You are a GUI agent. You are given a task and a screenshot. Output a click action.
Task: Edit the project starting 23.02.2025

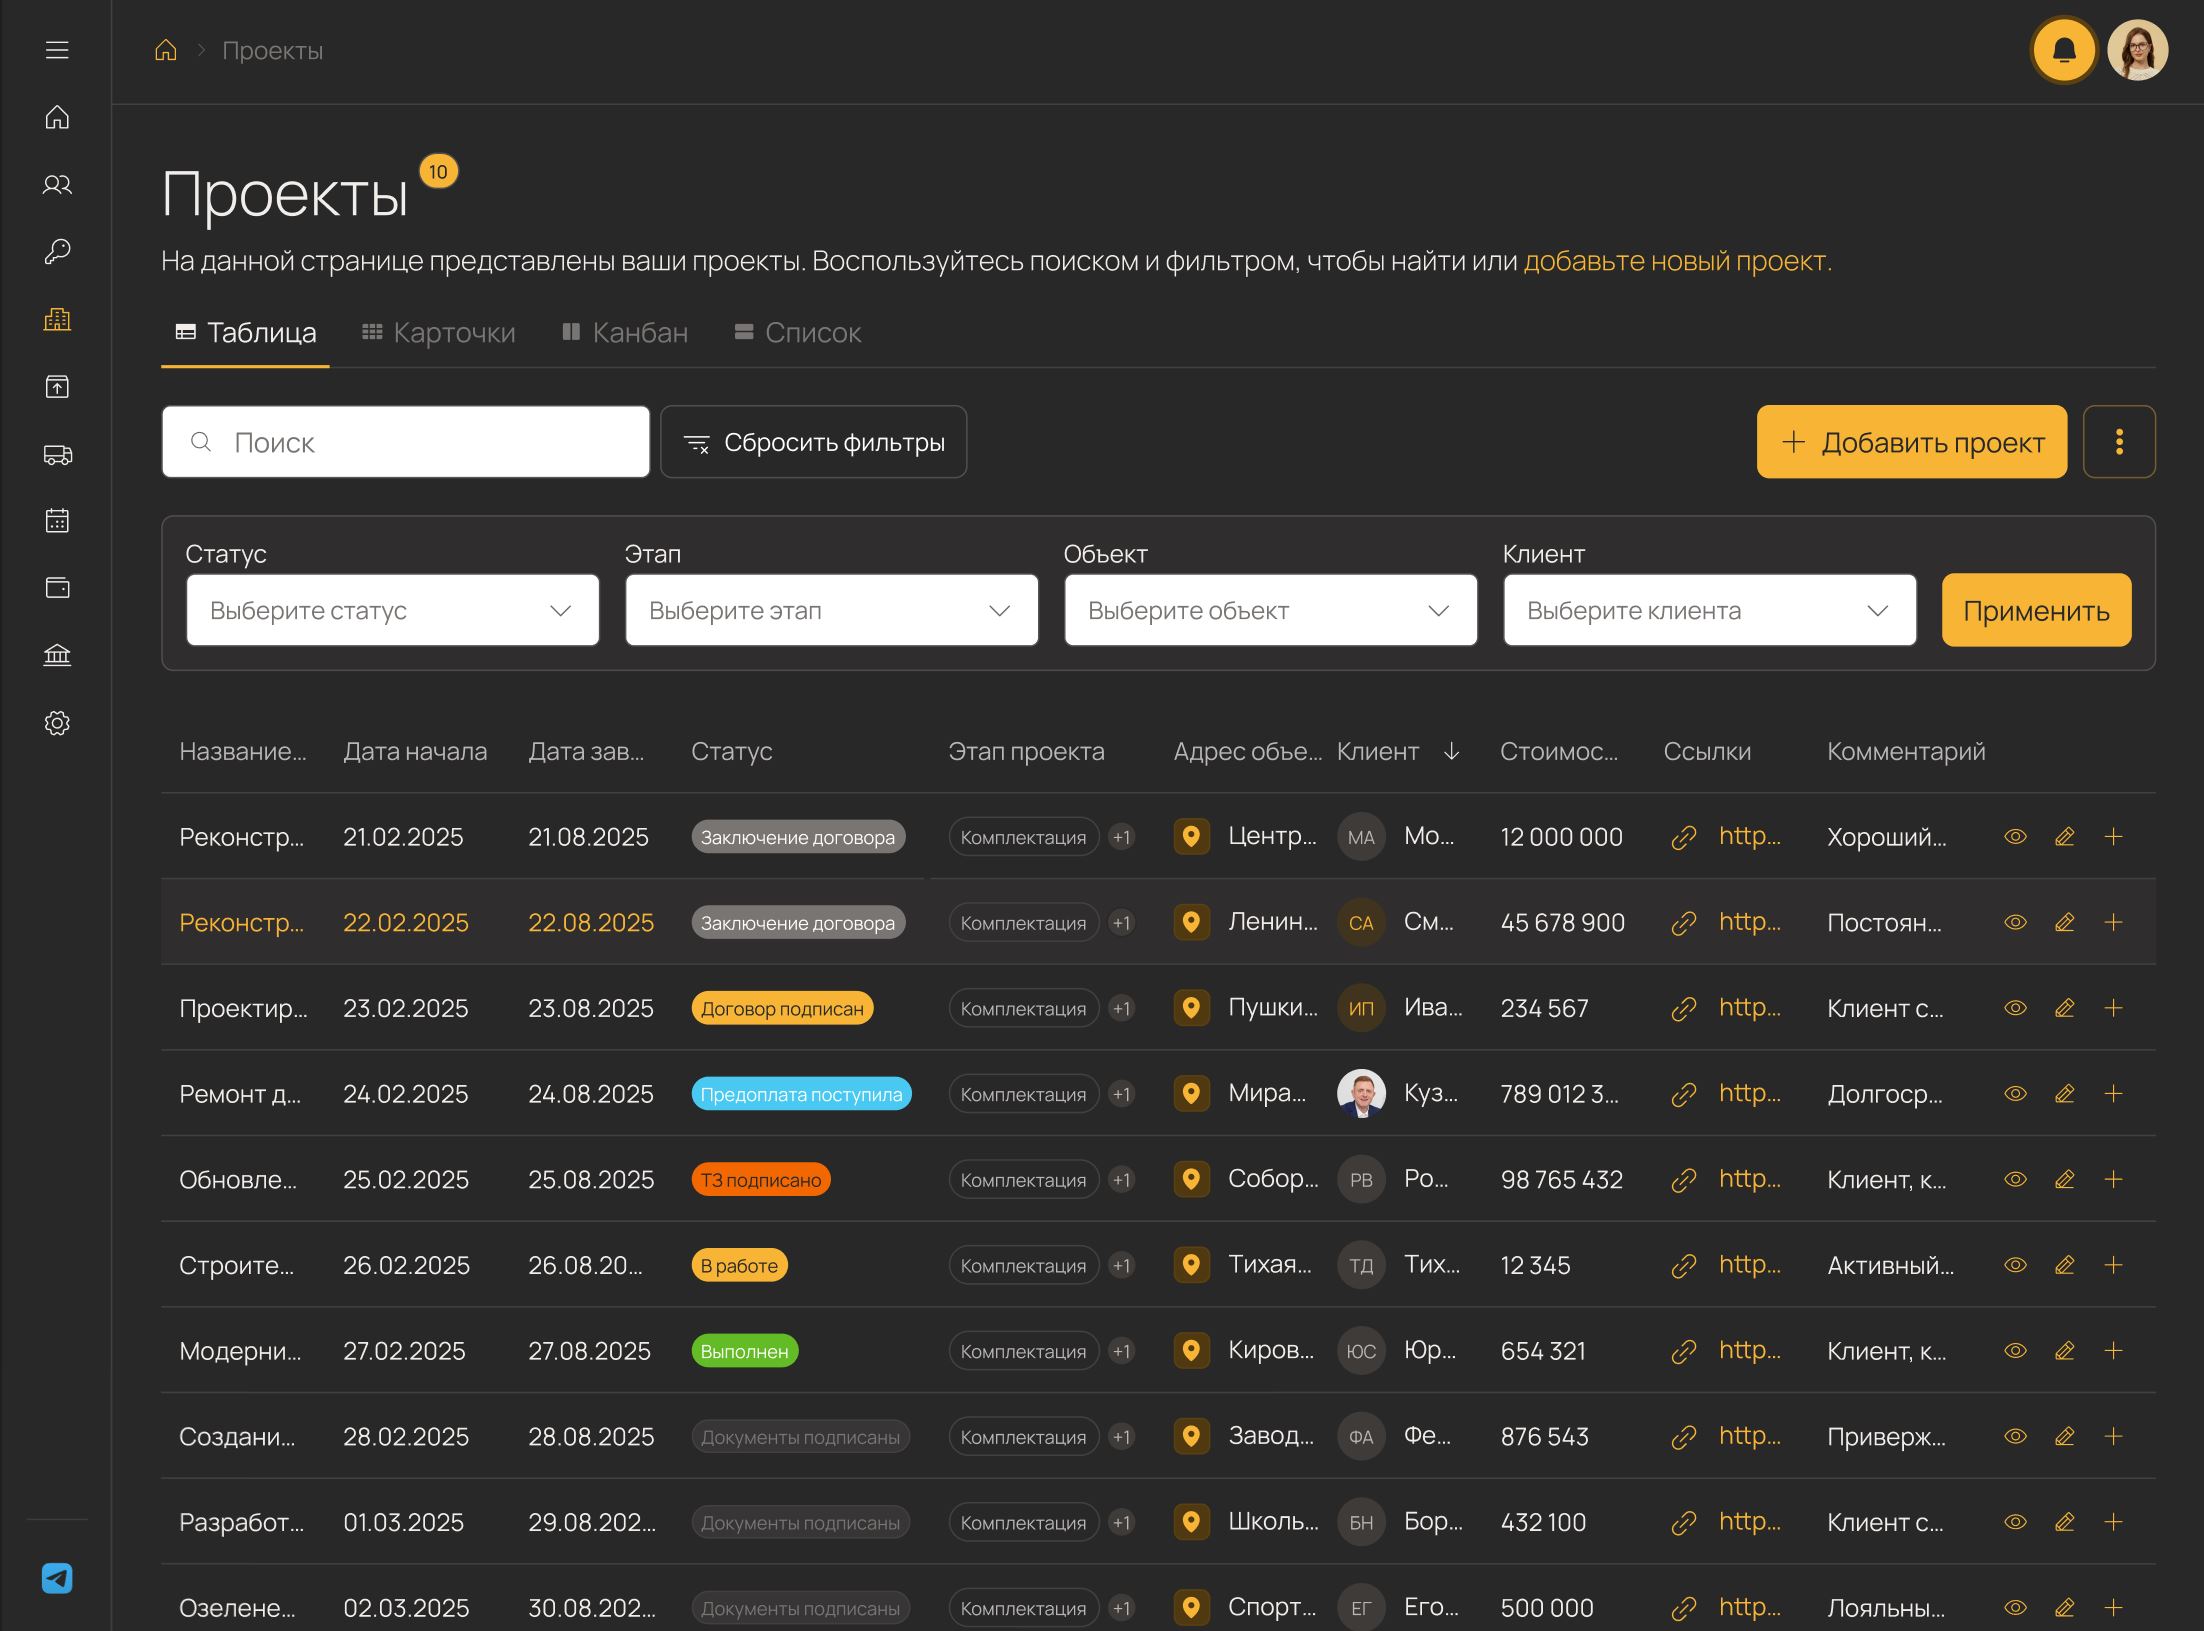click(x=2064, y=1008)
